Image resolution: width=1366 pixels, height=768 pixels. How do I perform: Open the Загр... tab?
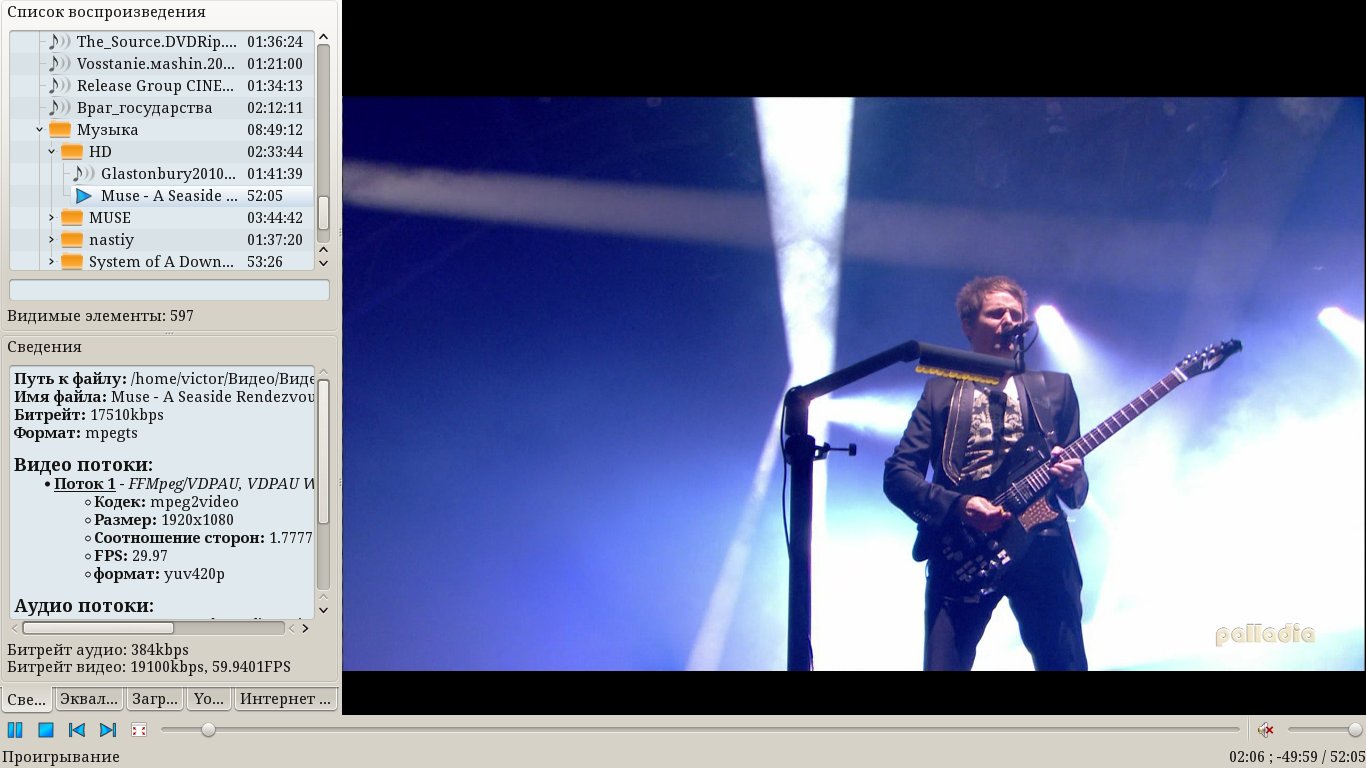pyautogui.click(x=155, y=699)
